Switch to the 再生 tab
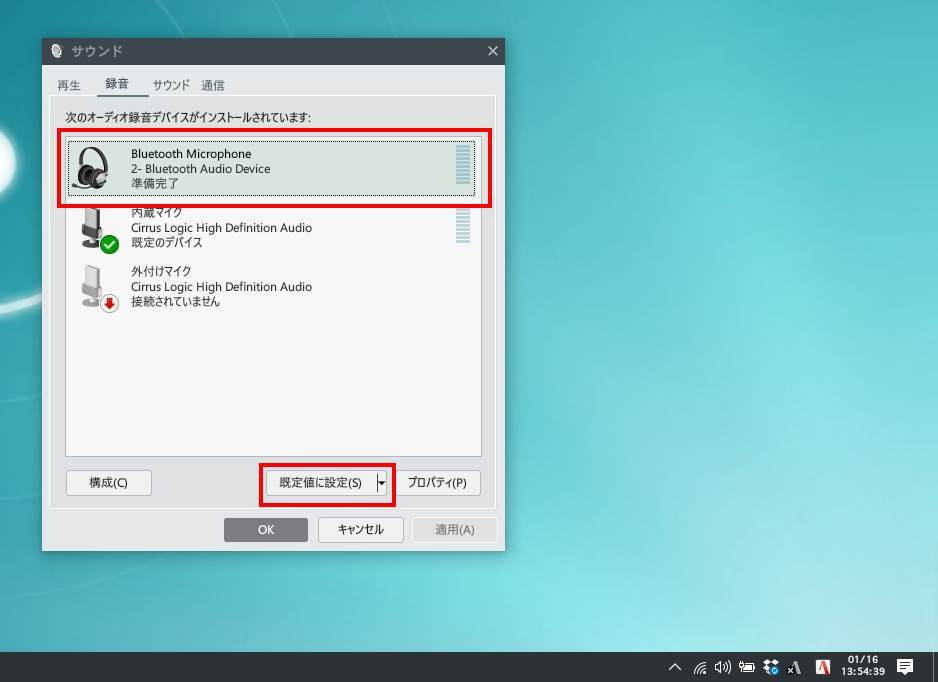 (69, 85)
